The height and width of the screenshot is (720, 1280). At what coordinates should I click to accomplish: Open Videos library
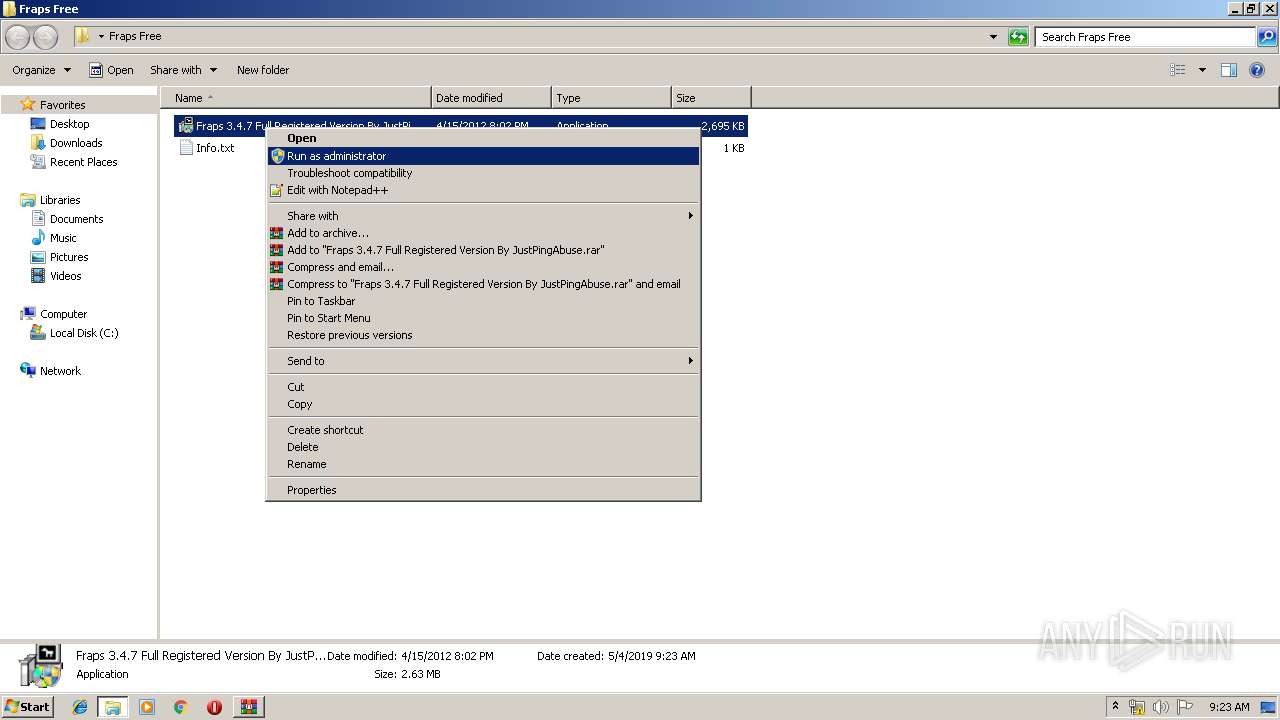(x=65, y=276)
